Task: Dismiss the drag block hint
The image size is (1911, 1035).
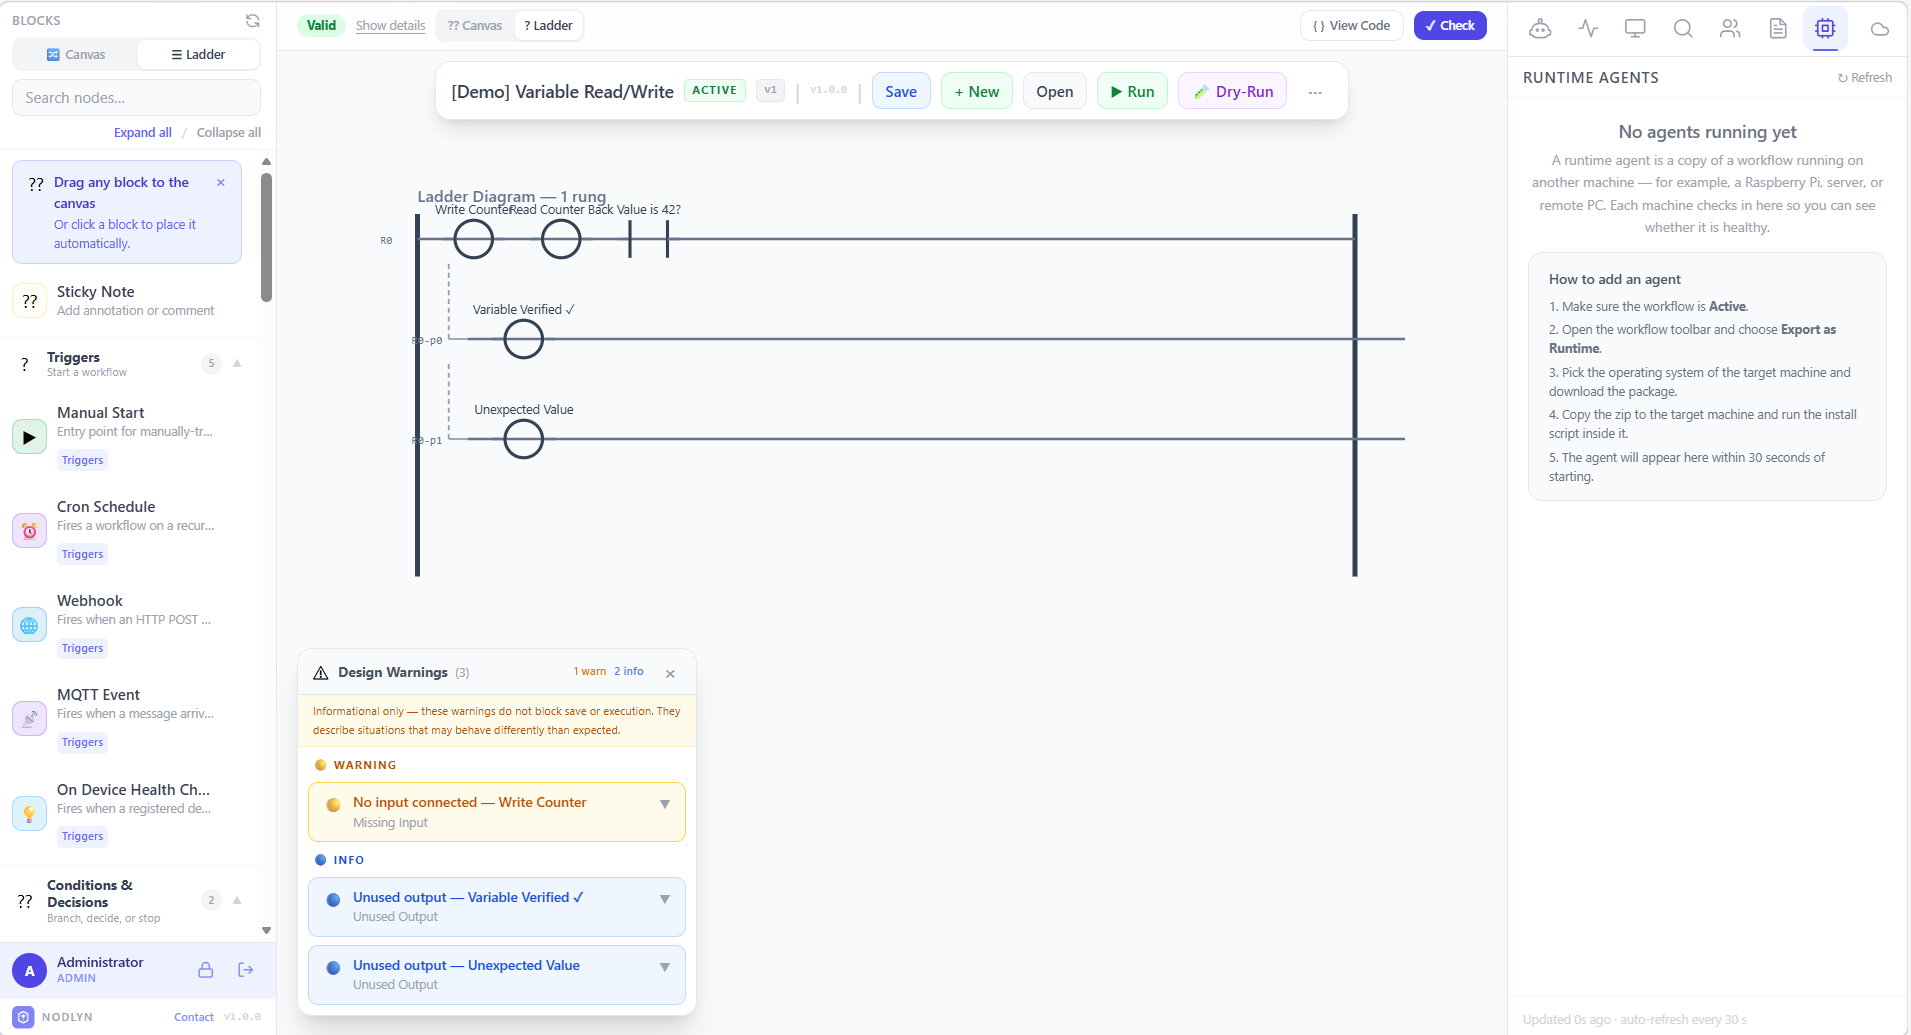Action: pos(221,182)
